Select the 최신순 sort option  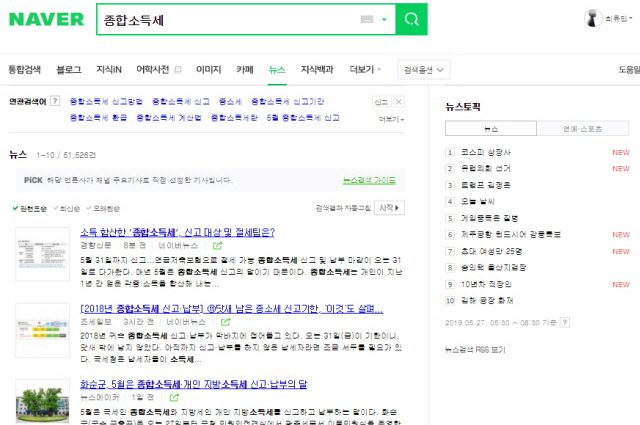[x=69, y=208]
